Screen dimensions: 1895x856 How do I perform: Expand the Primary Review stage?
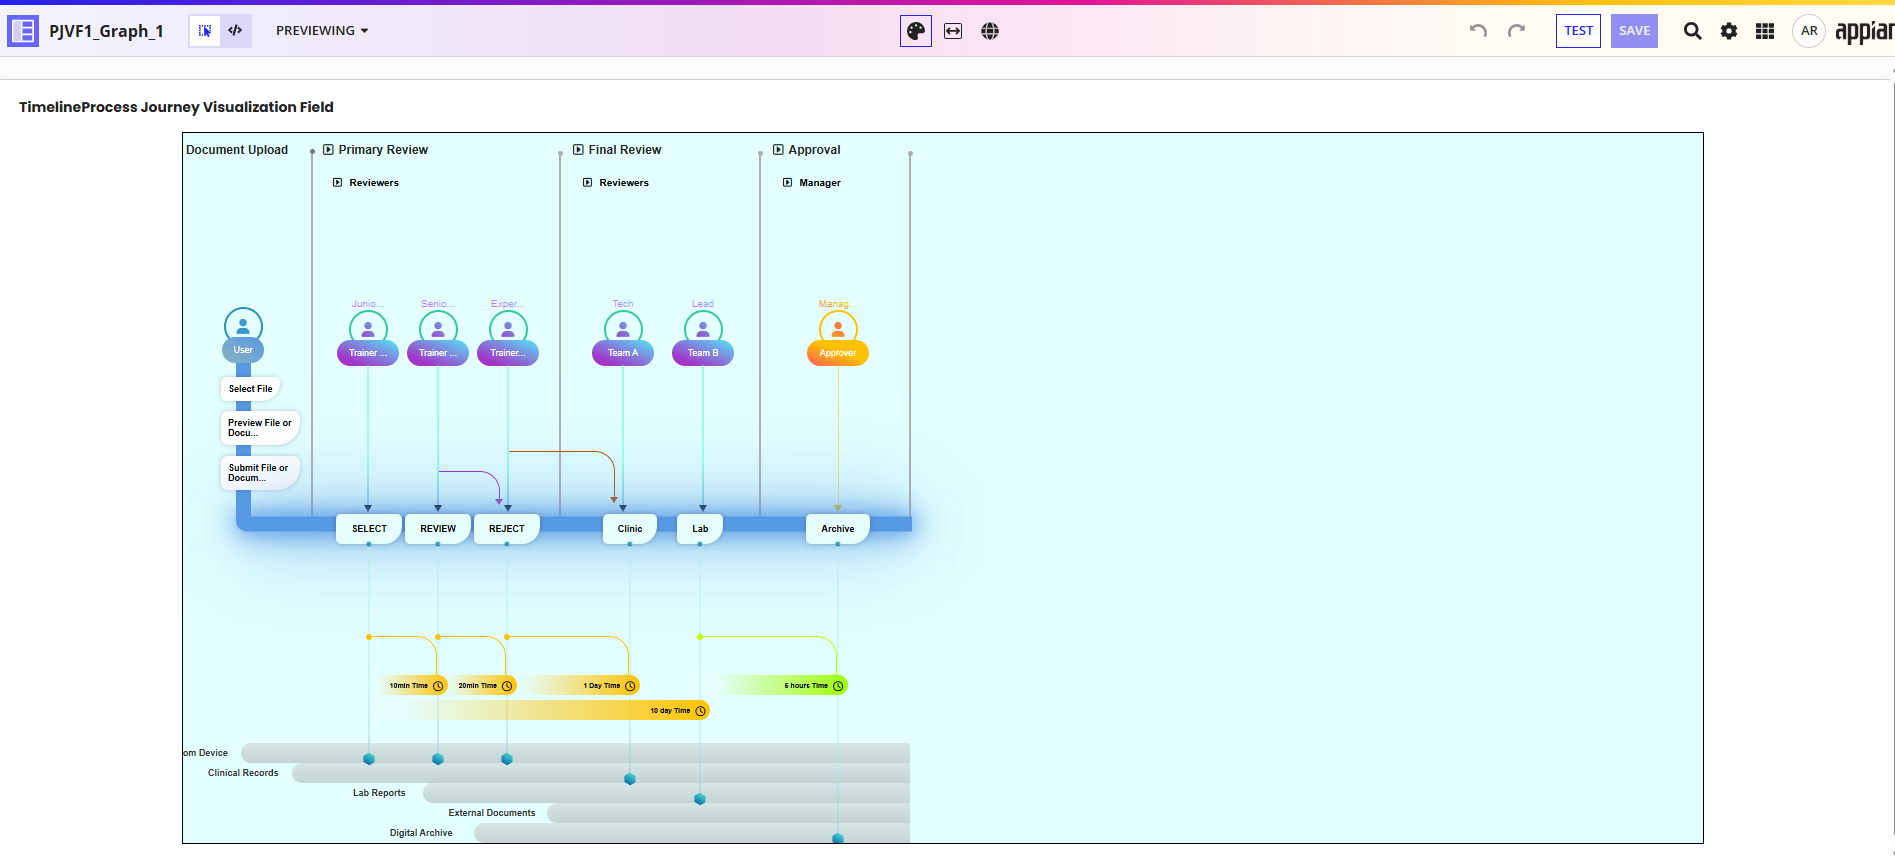point(328,150)
